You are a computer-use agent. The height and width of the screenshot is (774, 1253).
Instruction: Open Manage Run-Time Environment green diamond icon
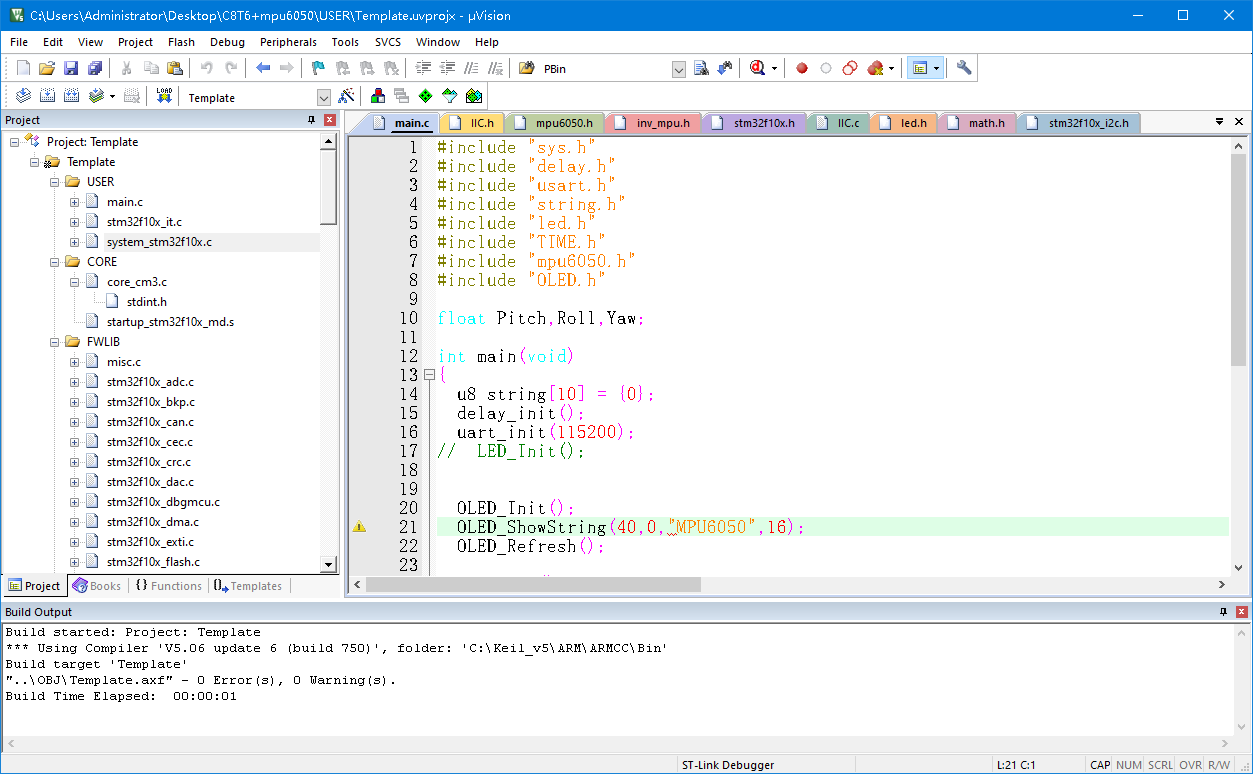(426, 96)
